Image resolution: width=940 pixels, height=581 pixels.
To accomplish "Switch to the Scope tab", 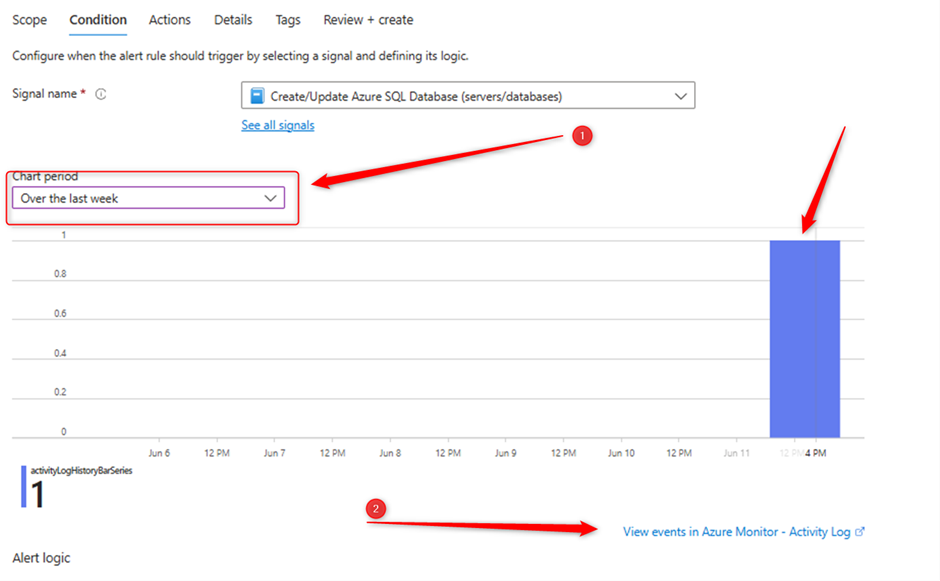I will 29,20.
